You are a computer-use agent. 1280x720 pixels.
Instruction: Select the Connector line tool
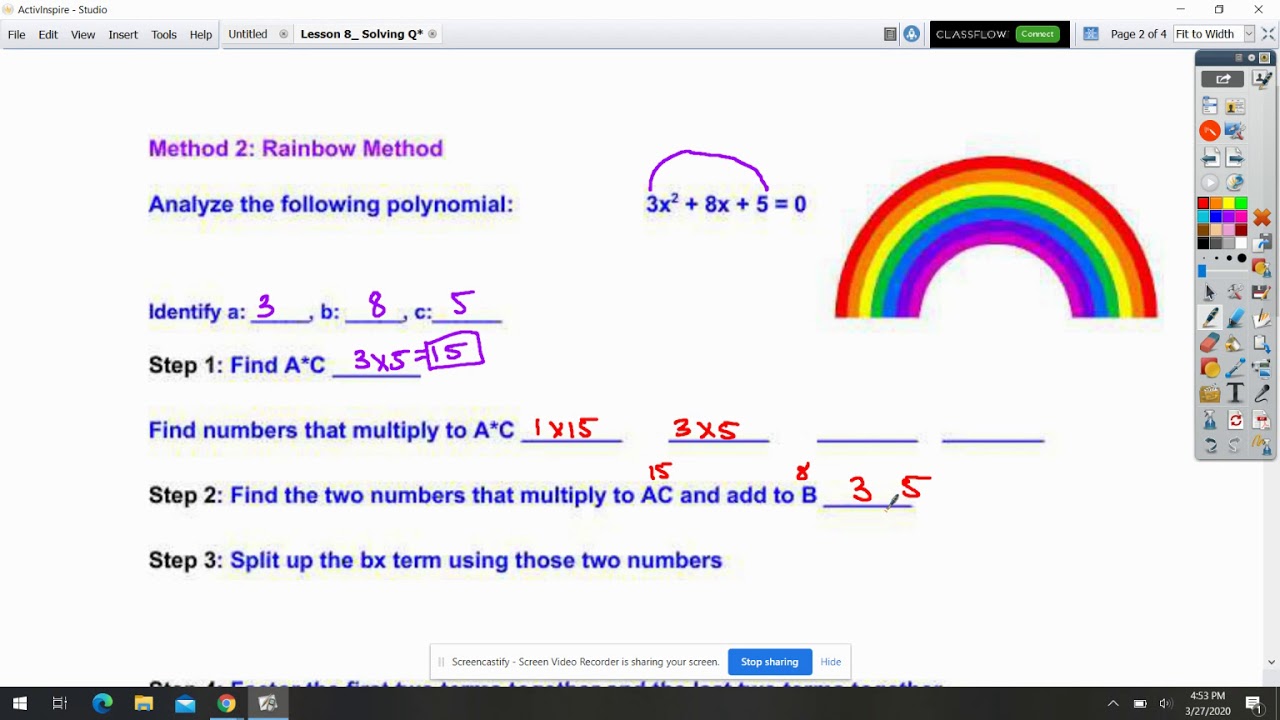1235,367
